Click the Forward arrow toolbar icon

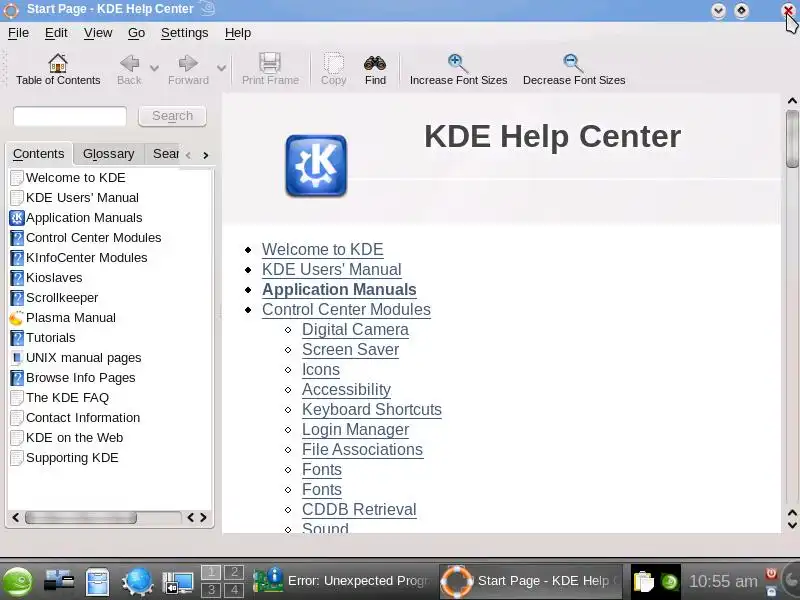point(188,63)
